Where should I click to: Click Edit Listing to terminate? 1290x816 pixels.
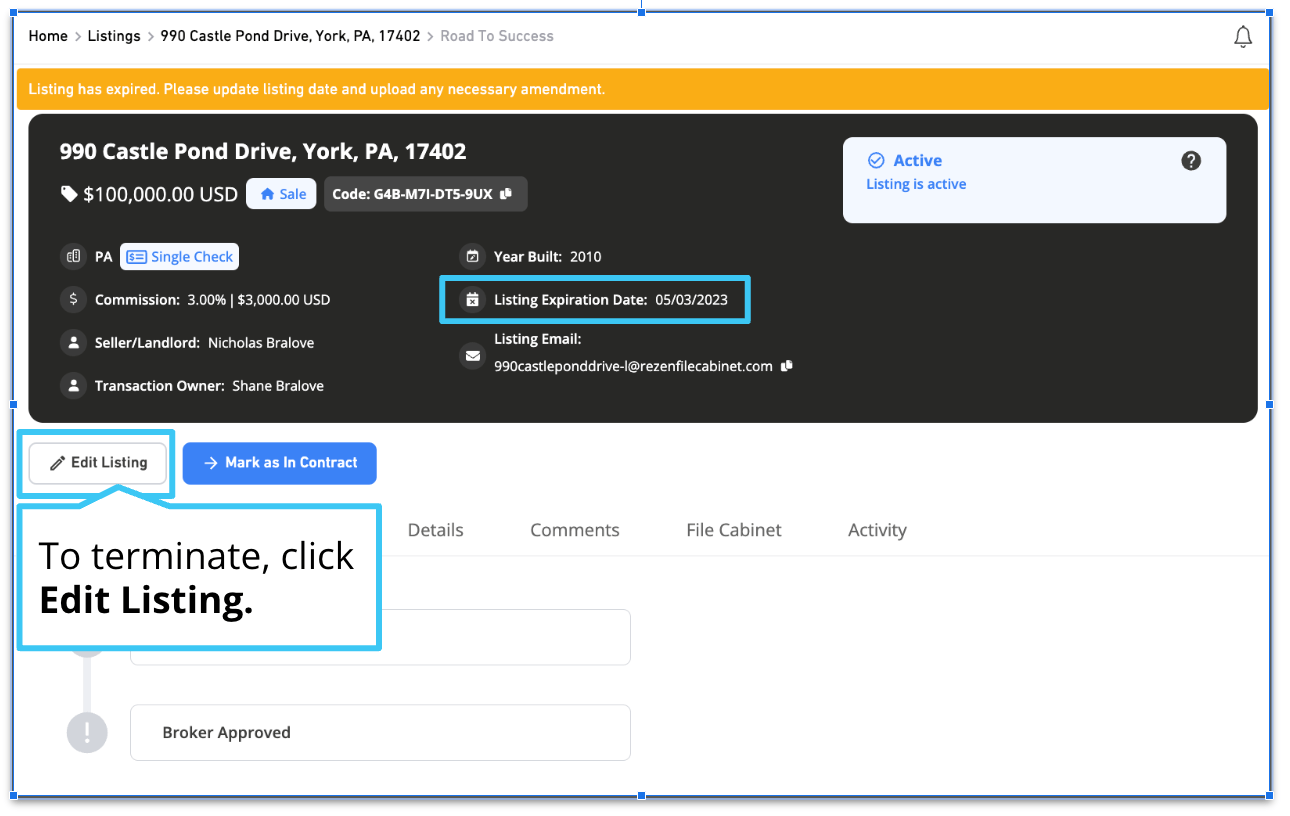click(x=97, y=463)
